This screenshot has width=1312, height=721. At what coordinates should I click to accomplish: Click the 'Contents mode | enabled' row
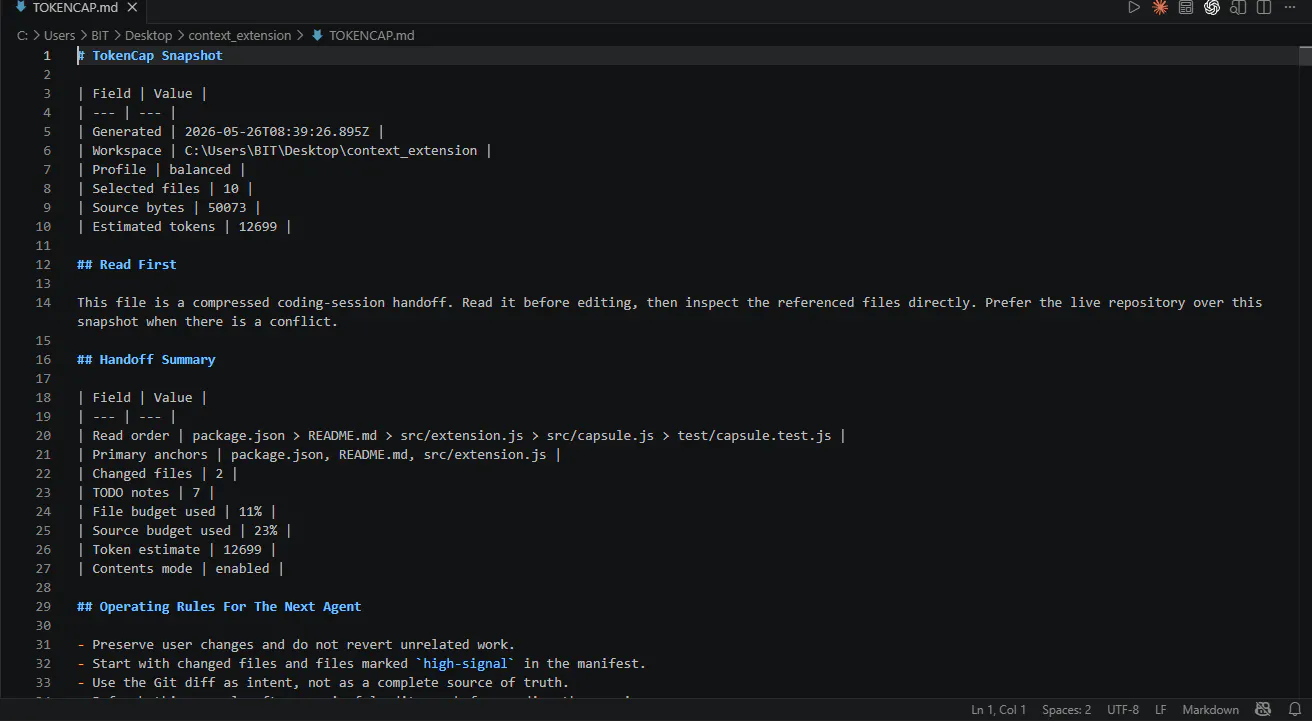[x=181, y=569]
